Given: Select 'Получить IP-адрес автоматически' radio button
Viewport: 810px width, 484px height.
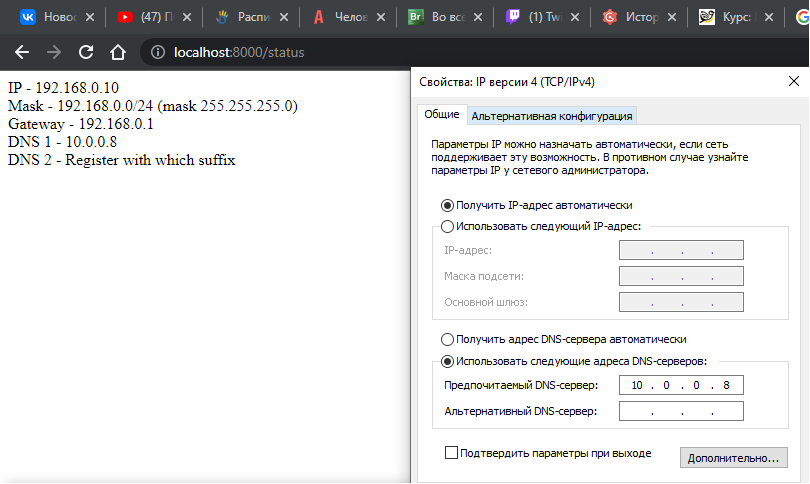Looking at the screenshot, I should click(447, 205).
